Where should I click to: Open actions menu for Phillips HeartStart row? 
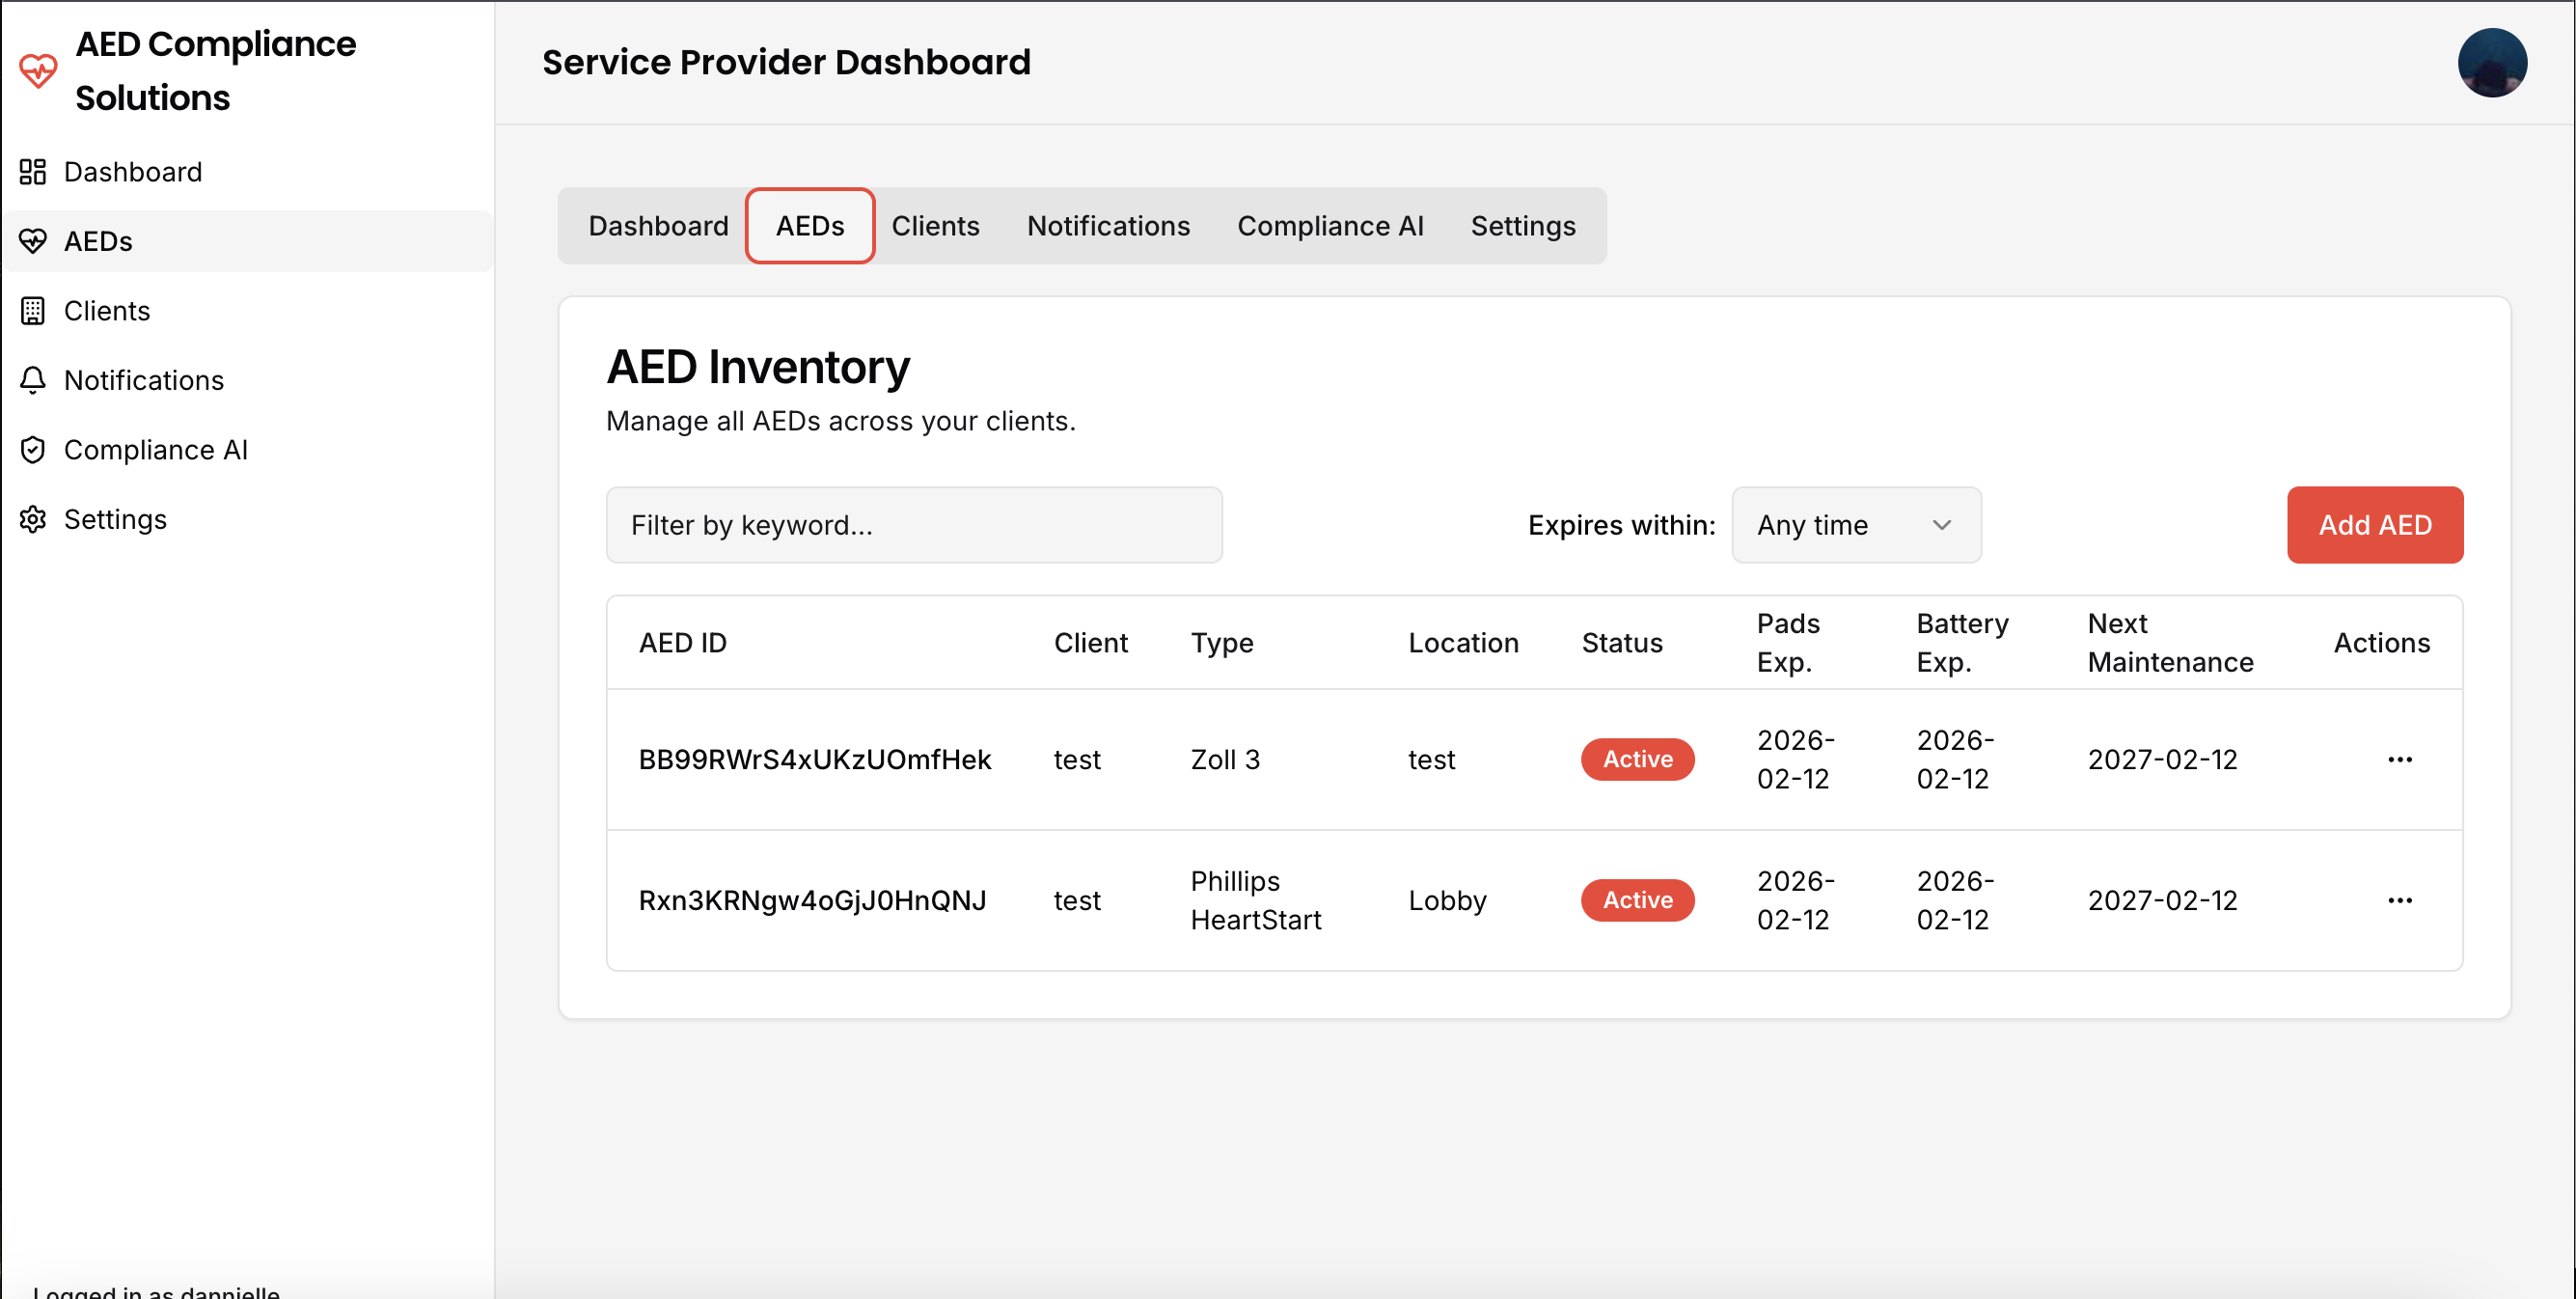click(x=2399, y=900)
